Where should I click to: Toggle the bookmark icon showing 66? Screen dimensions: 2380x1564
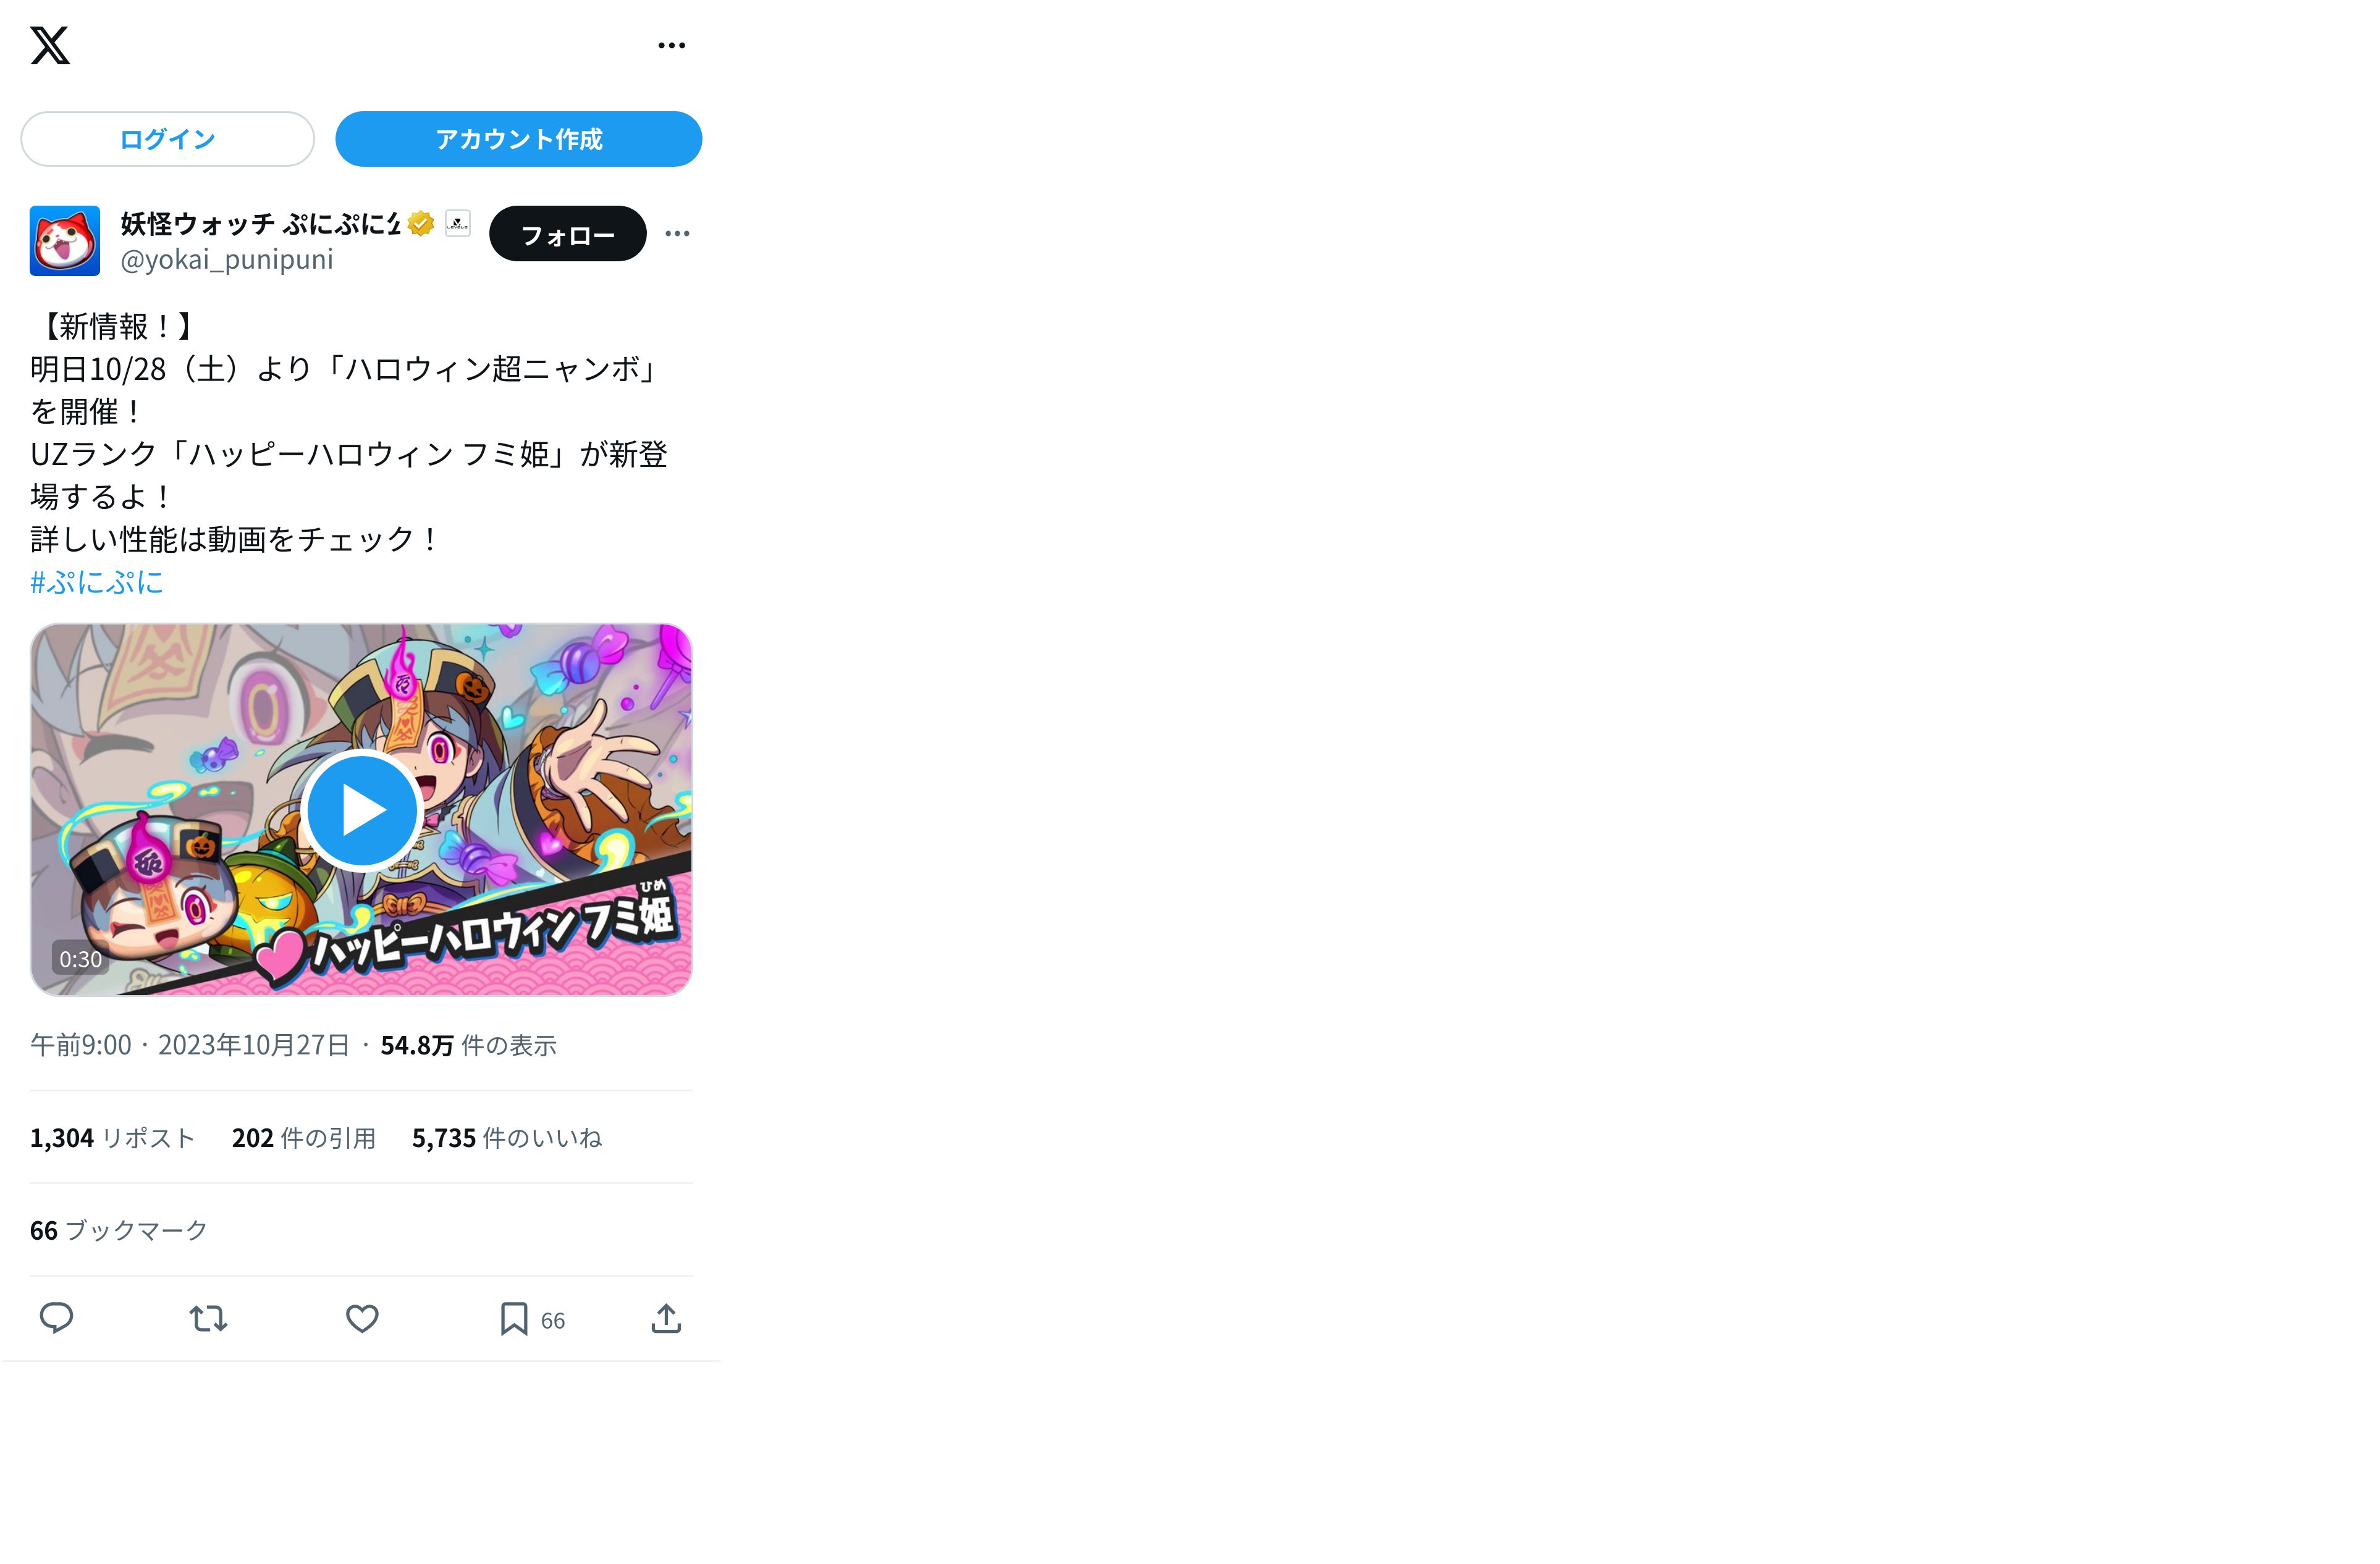pos(514,1319)
